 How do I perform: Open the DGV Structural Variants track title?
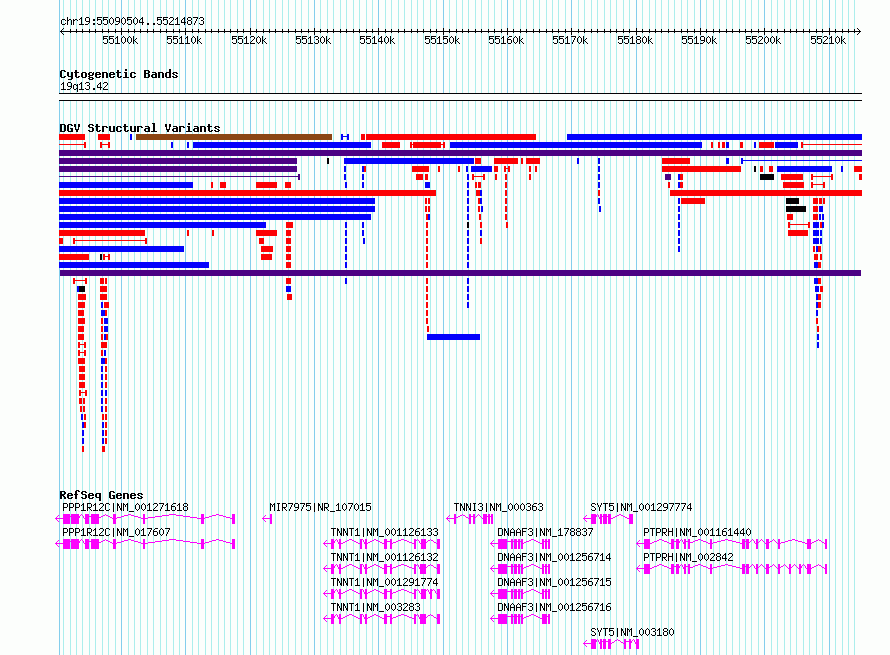point(140,128)
